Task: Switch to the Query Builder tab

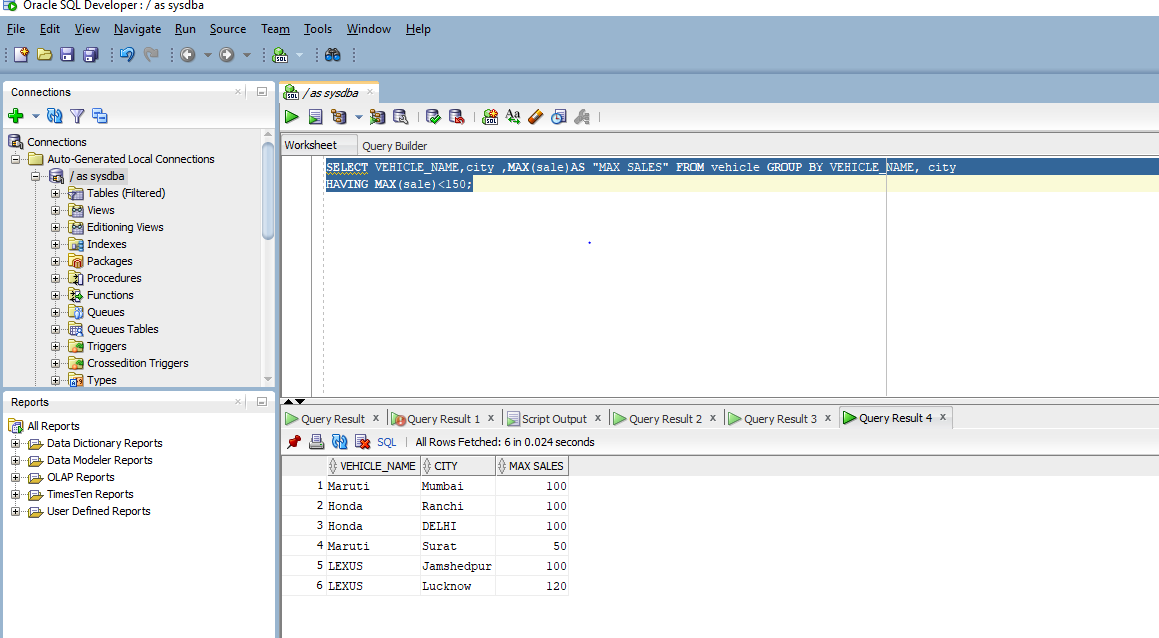Action: click(394, 146)
